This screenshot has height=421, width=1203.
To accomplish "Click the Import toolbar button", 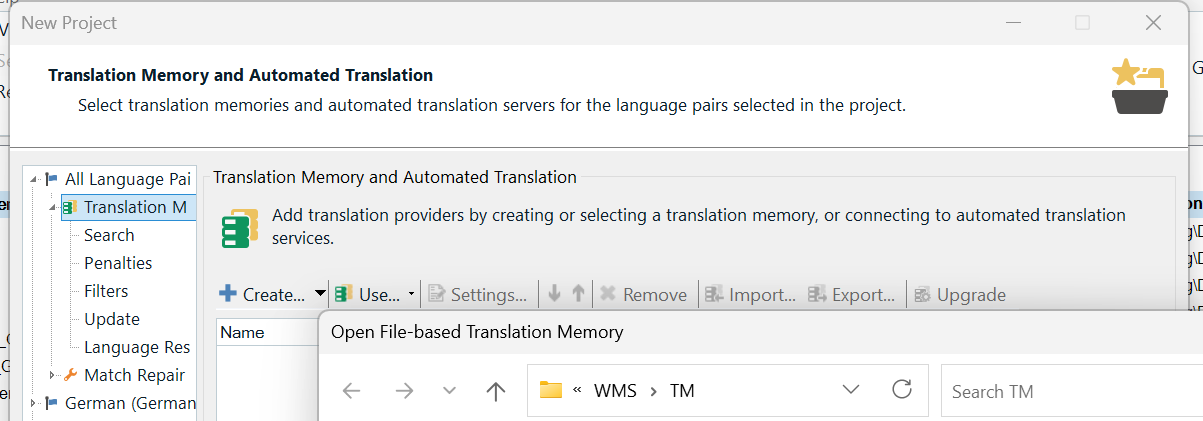I will pos(750,294).
